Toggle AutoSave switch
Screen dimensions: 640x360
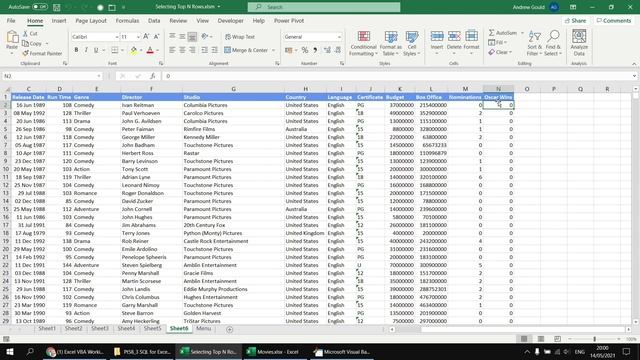point(40,7)
